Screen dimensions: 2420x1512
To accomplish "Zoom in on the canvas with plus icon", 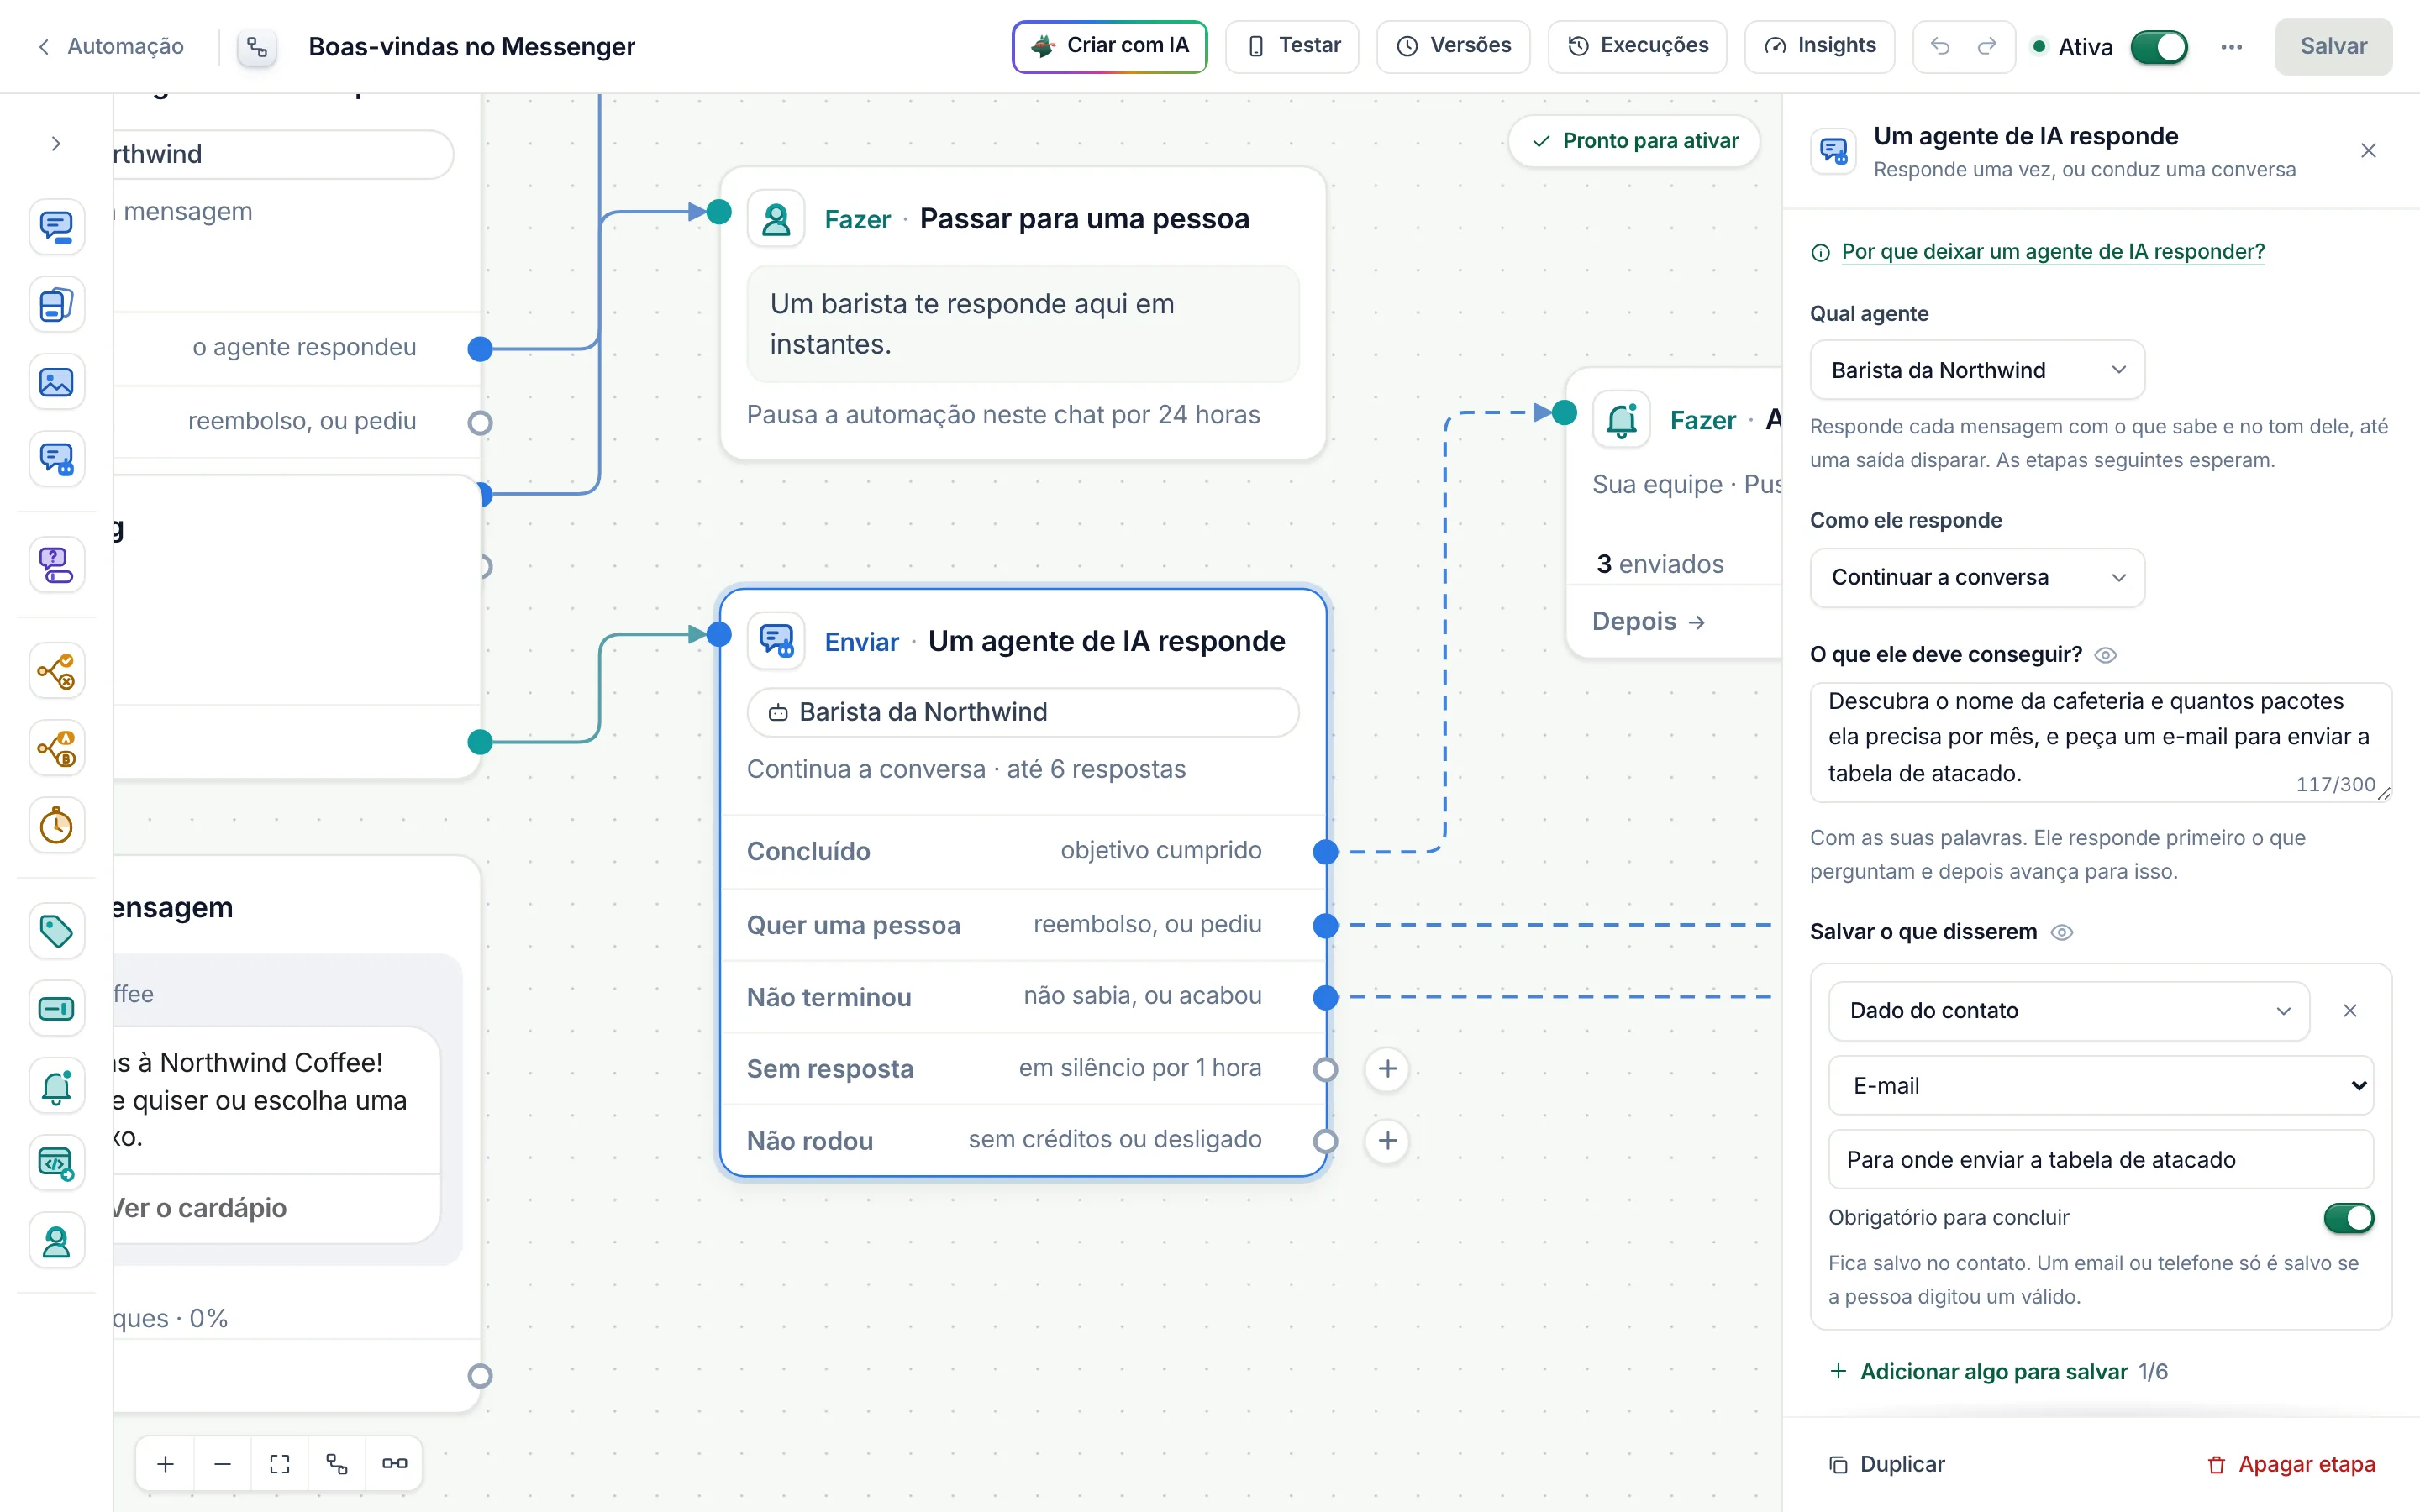I will point(165,1464).
